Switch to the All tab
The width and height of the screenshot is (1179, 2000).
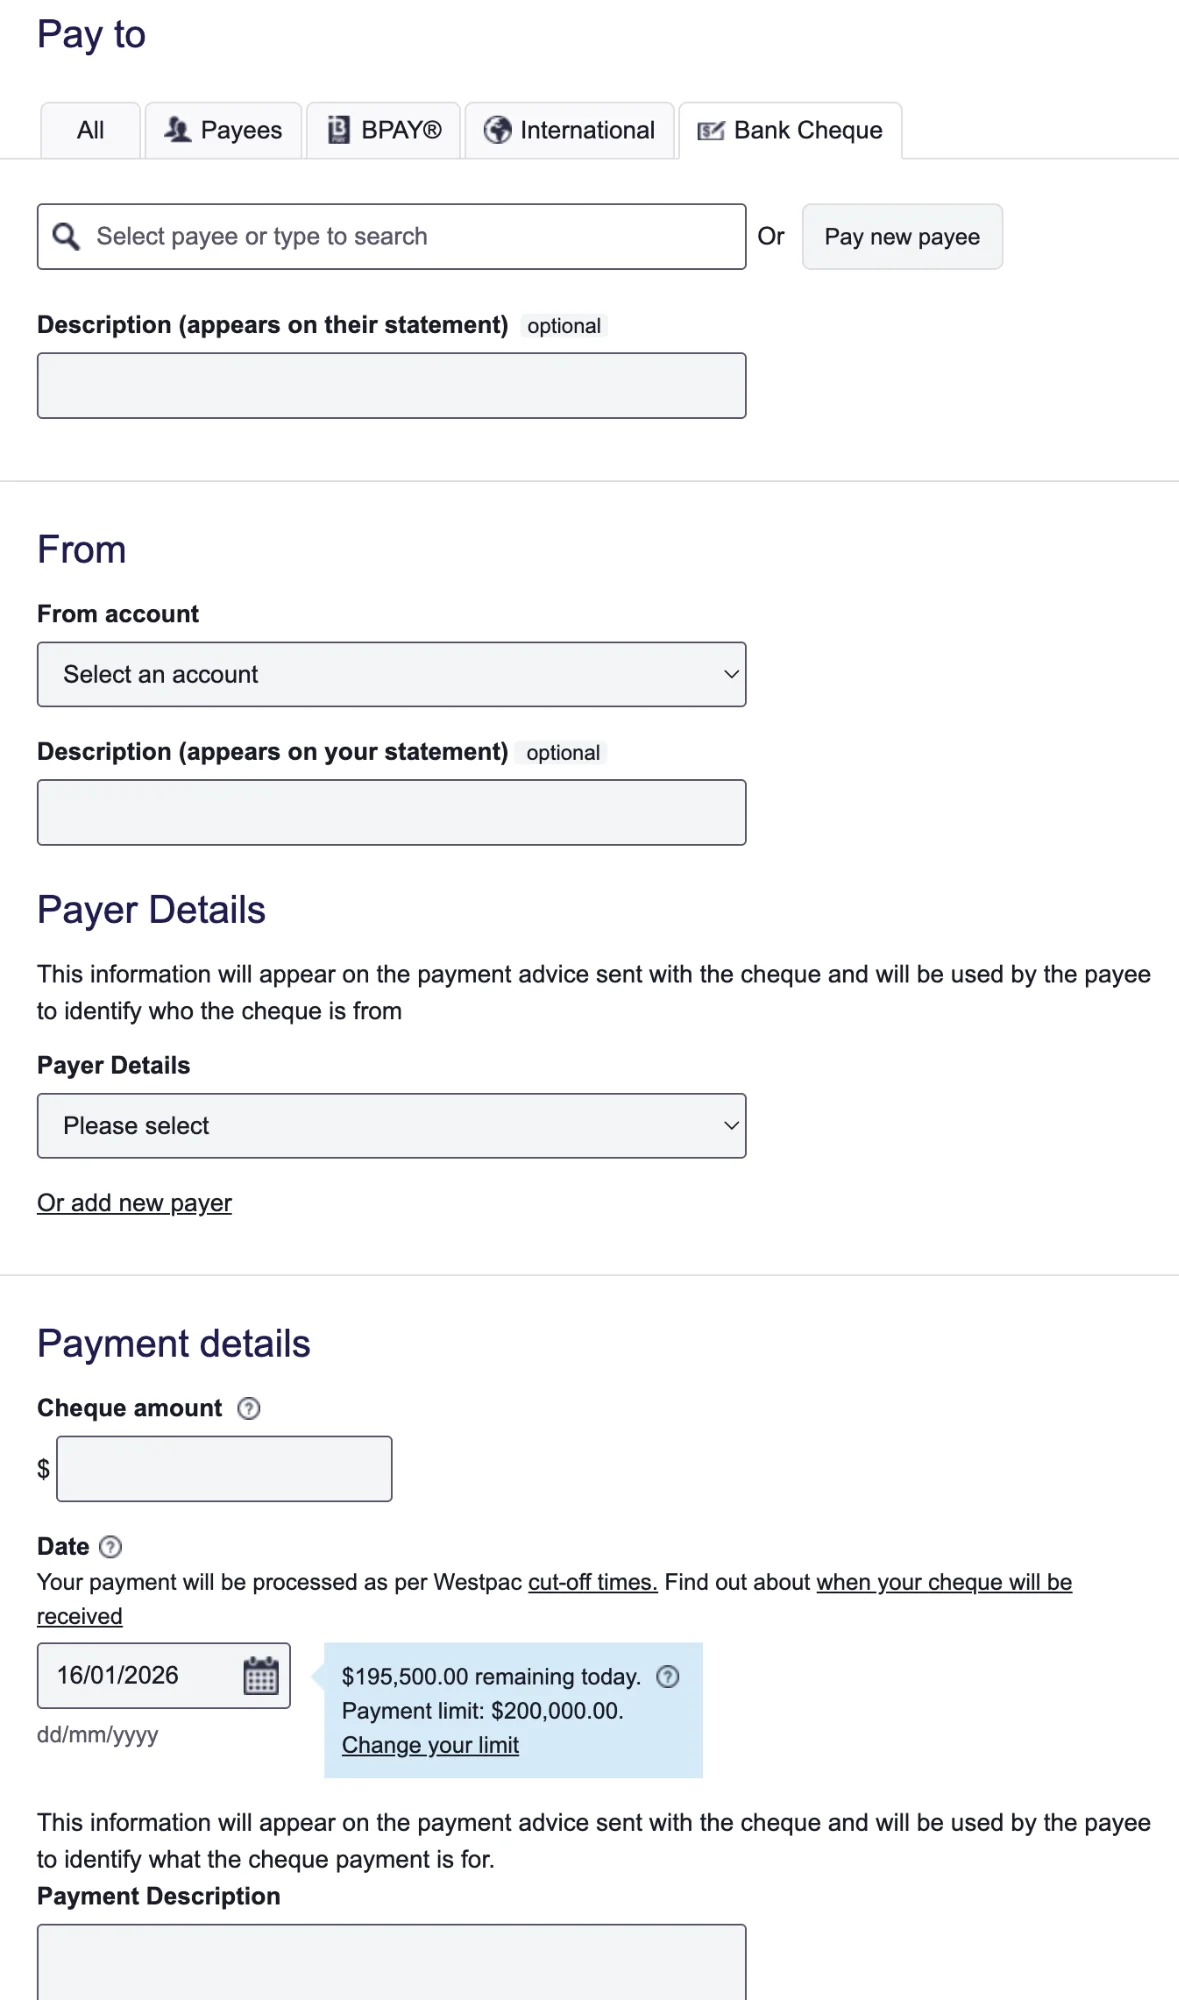tap(89, 129)
